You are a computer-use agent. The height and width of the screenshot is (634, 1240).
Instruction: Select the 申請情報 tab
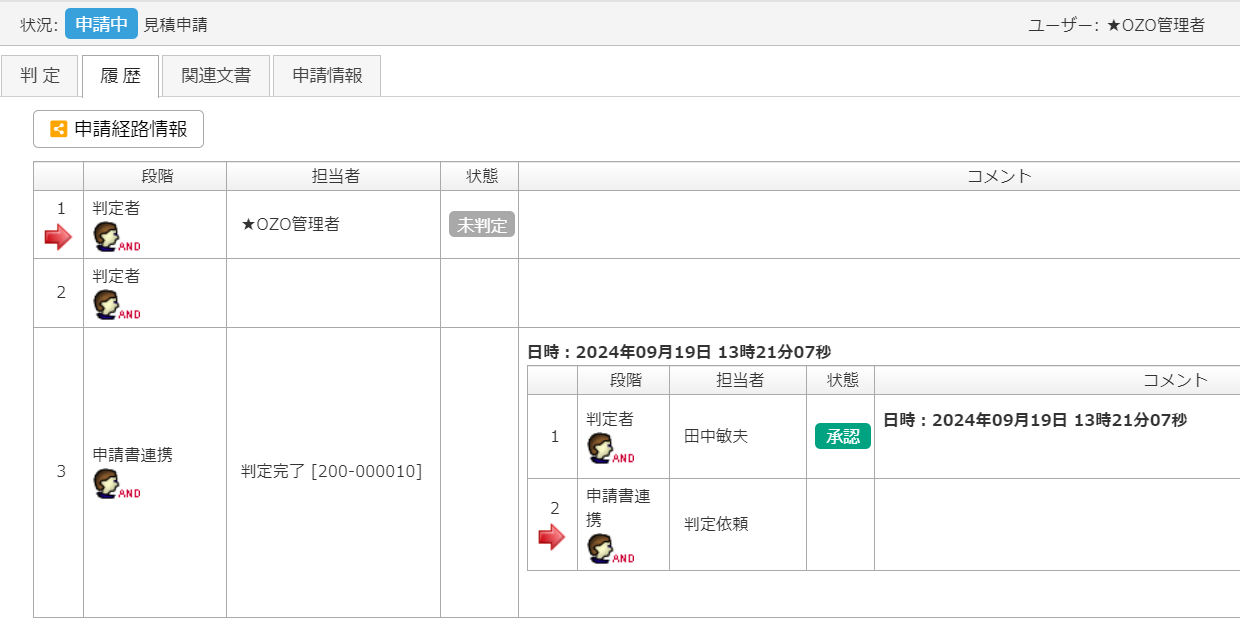pyautogui.click(x=327, y=76)
